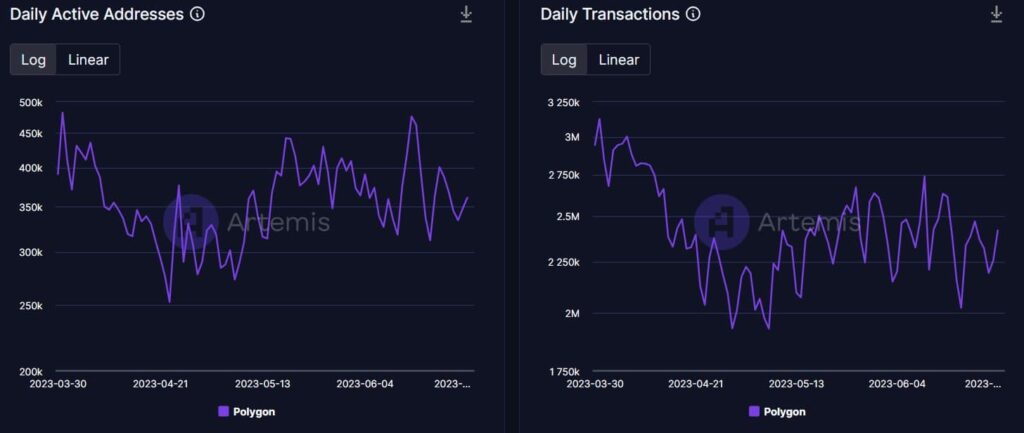Screen dimensions: 1024x433
Task: Toggle Polygon legend label in Active Addresses chart
Action: coord(254,411)
